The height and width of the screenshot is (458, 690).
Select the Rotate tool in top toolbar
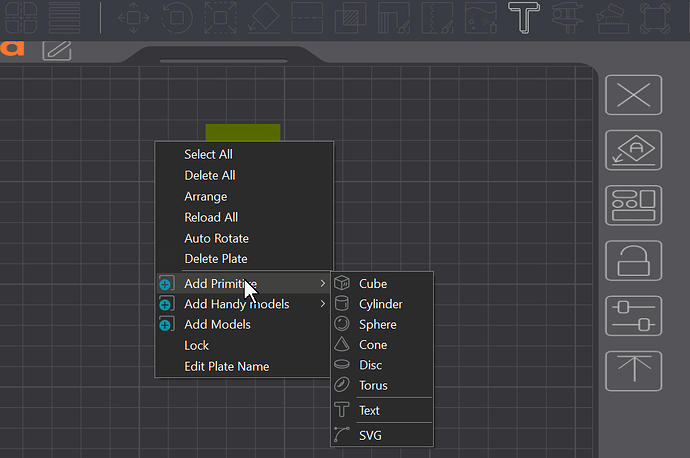click(176, 18)
